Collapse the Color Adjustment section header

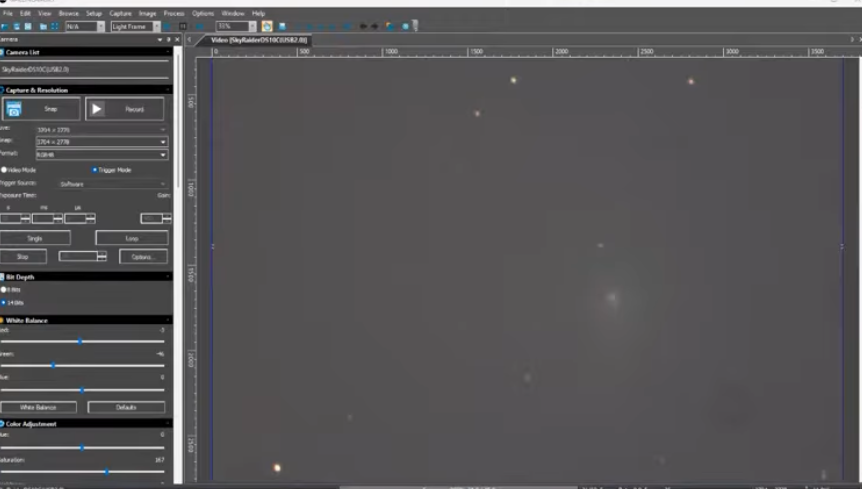pos(168,424)
